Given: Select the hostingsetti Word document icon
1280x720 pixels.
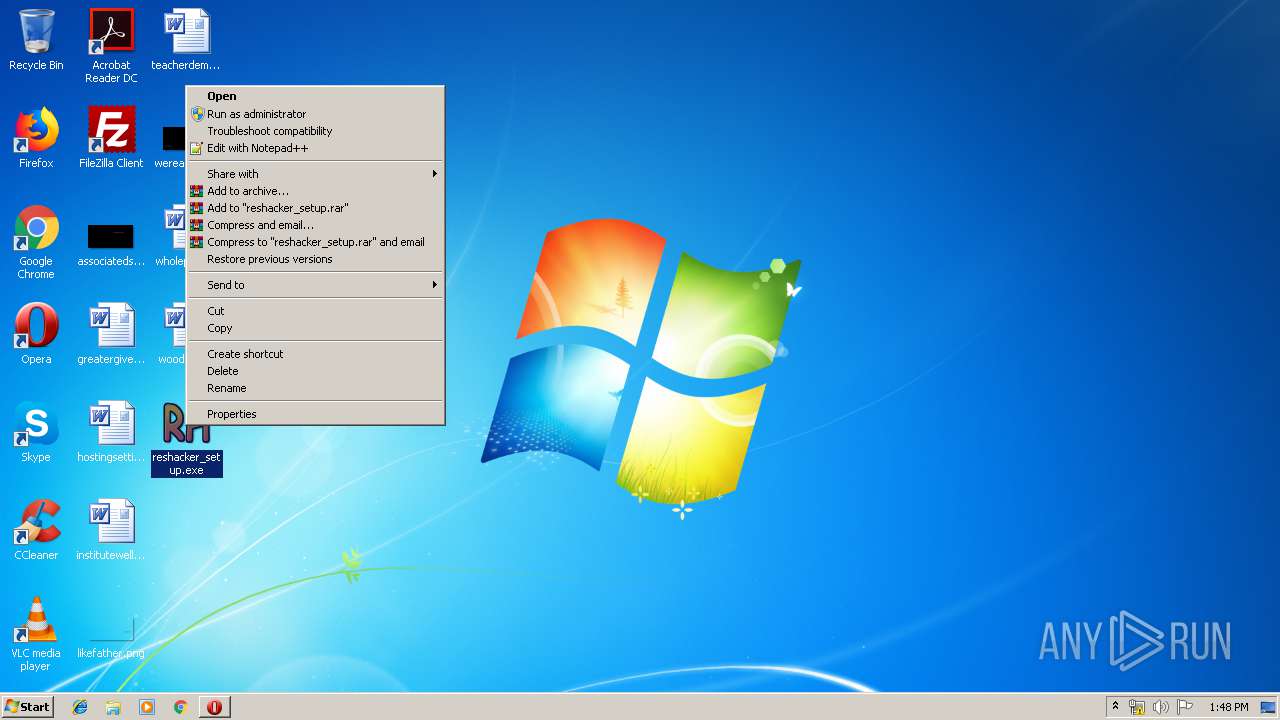Looking at the screenshot, I should [x=111, y=432].
